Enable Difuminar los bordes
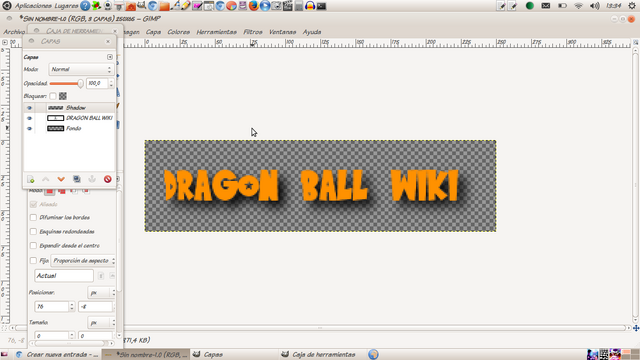Image resolution: width=640 pixels, height=360 pixels. click(33, 218)
